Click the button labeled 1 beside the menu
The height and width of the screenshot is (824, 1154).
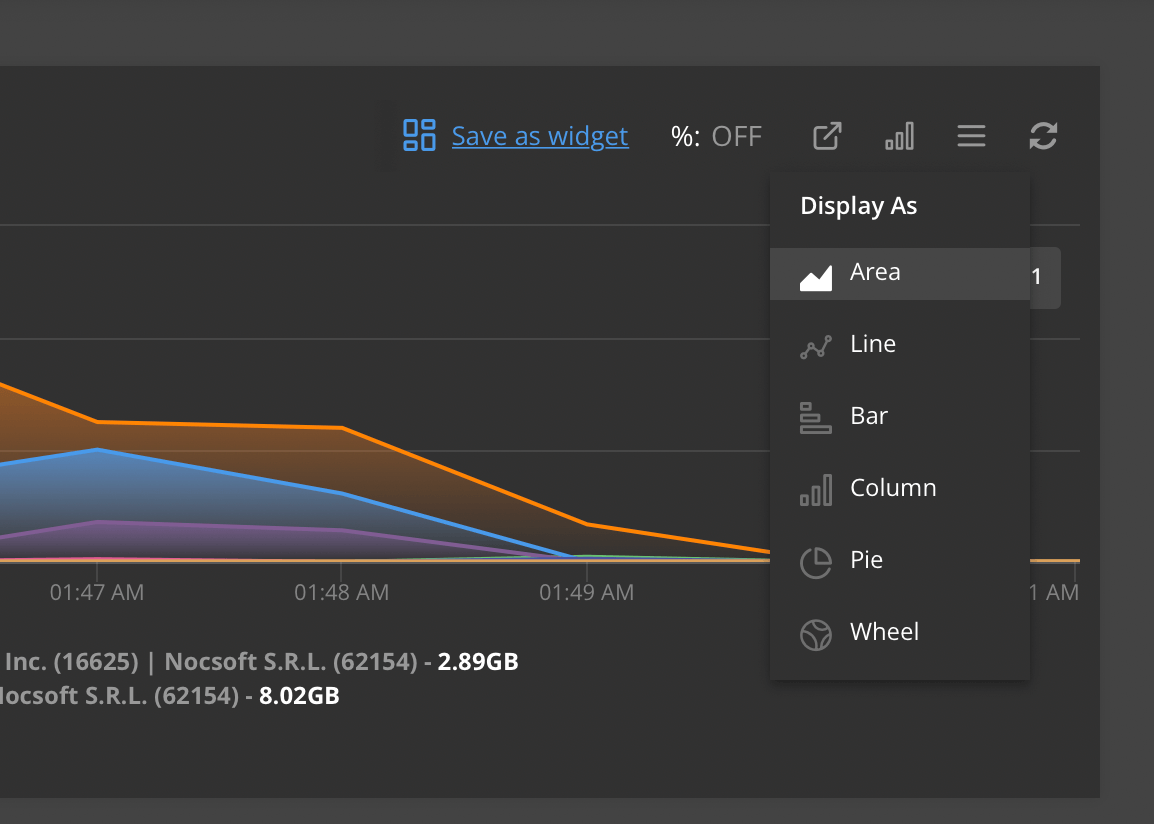1044,277
